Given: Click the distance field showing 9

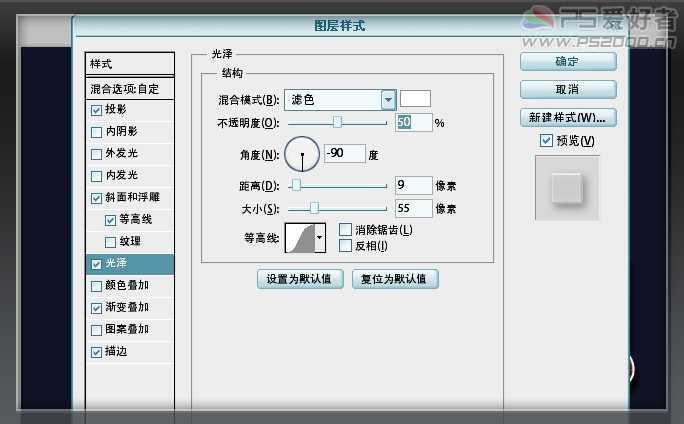Looking at the screenshot, I should (x=414, y=185).
